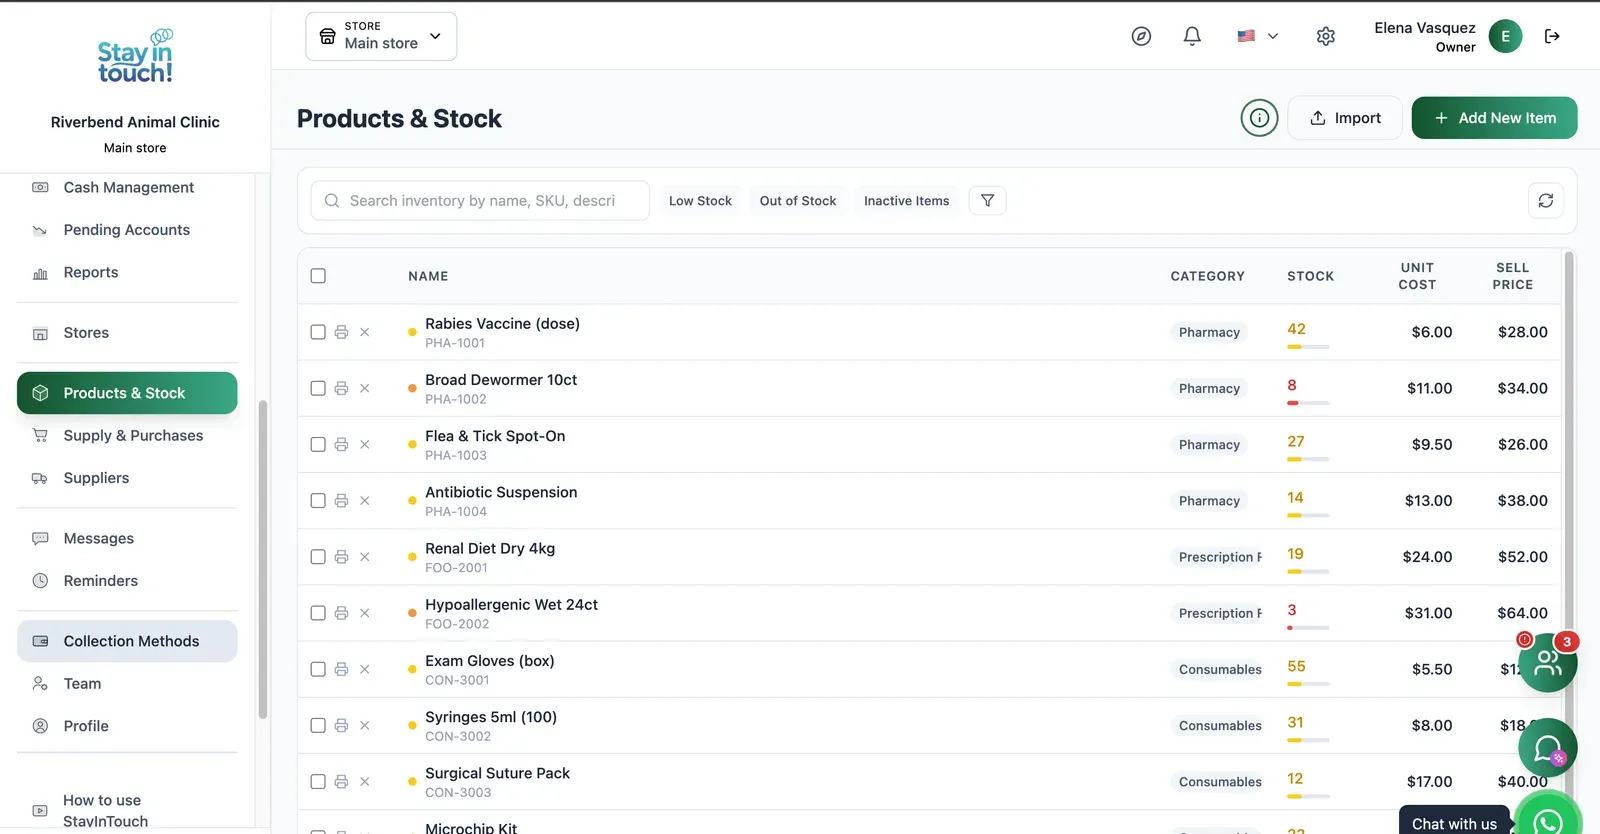Print label for Rabies Vaccine (dose)
The height and width of the screenshot is (834, 1600).
tap(341, 332)
